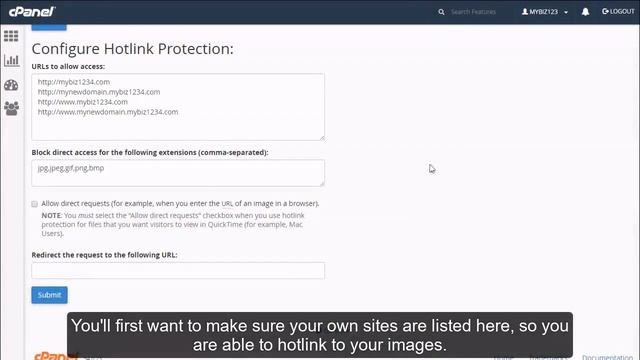Log out with the LOGOUT link

point(618,11)
